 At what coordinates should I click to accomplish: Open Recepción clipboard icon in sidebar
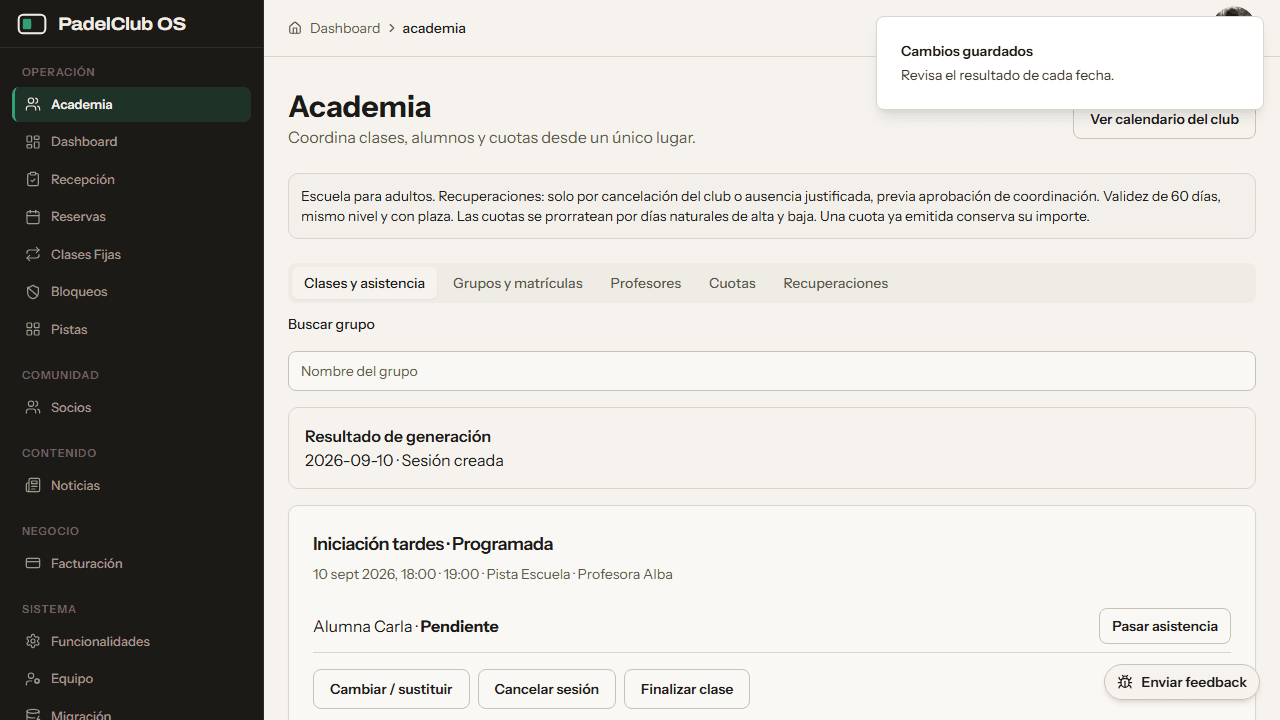pyautogui.click(x=33, y=179)
